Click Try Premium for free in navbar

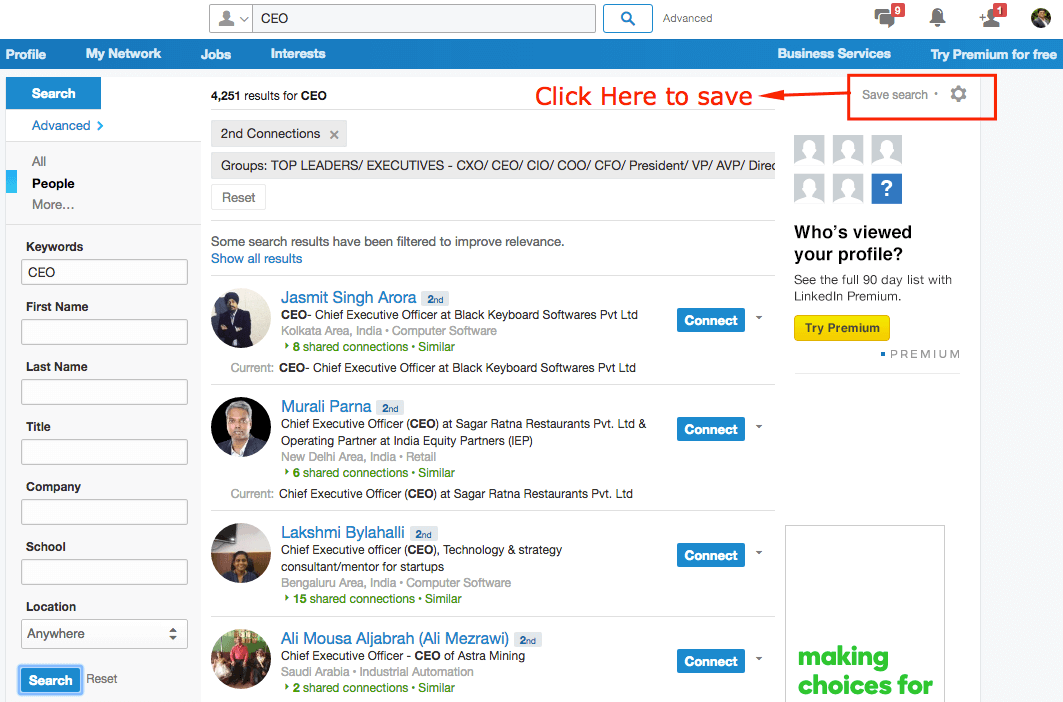click(x=993, y=54)
